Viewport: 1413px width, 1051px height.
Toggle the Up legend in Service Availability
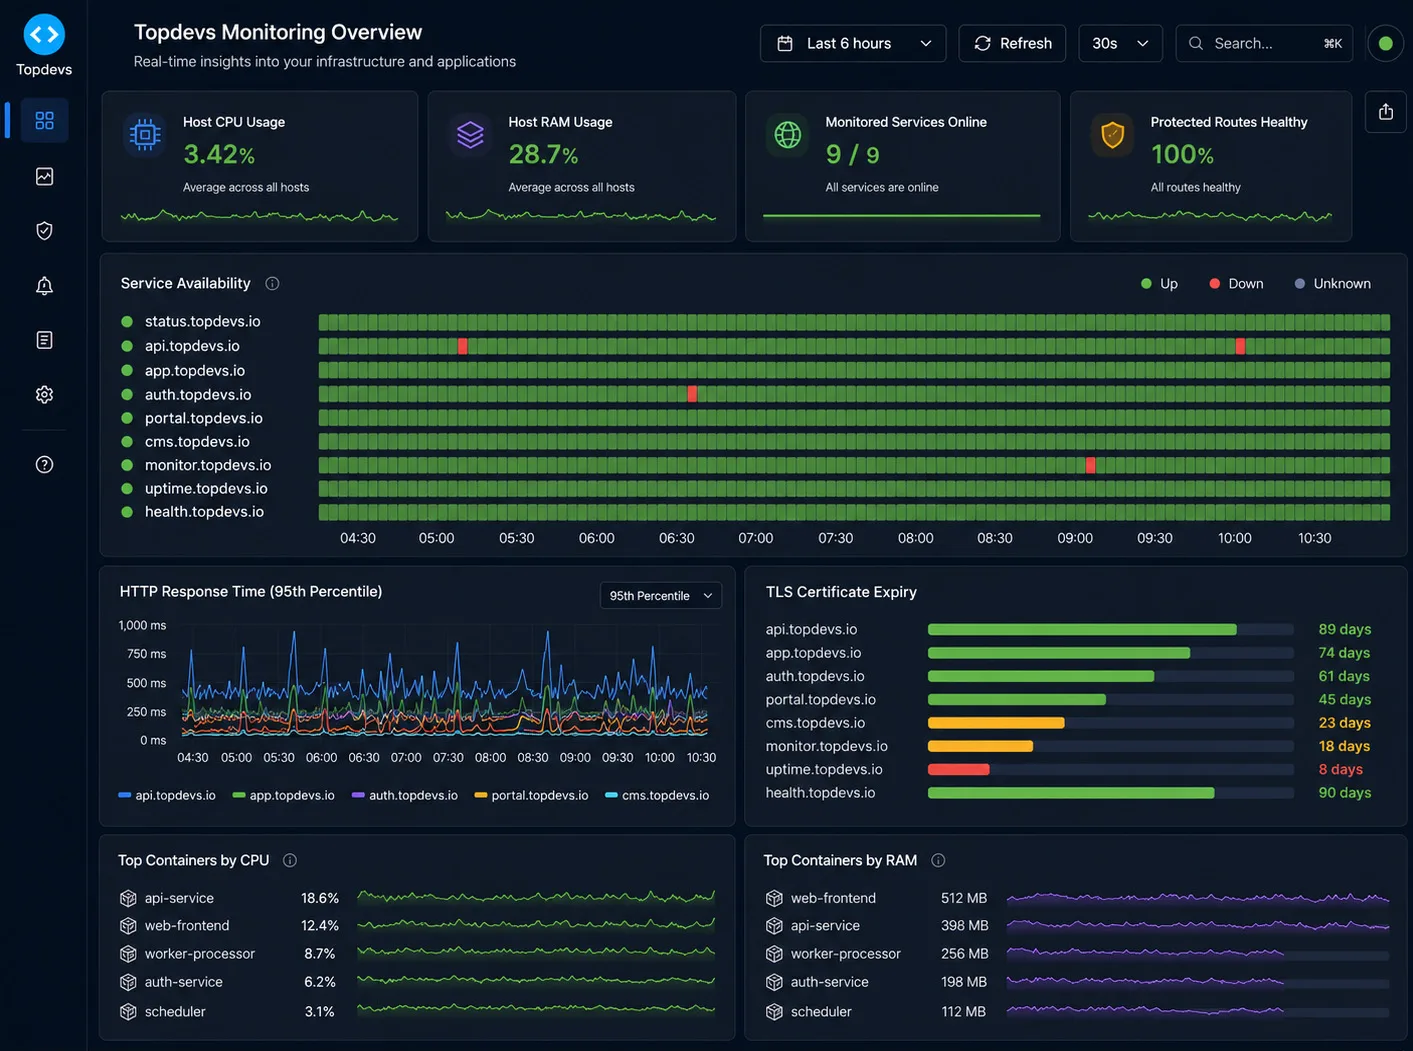pyautogui.click(x=1160, y=284)
